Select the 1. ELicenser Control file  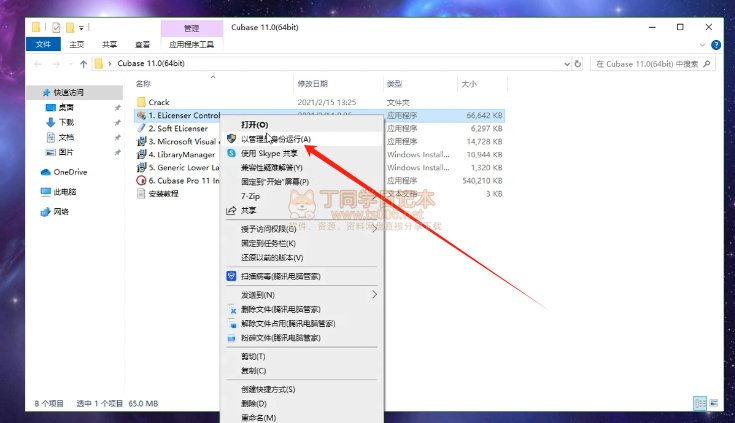pyautogui.click(x=184, y=115)
